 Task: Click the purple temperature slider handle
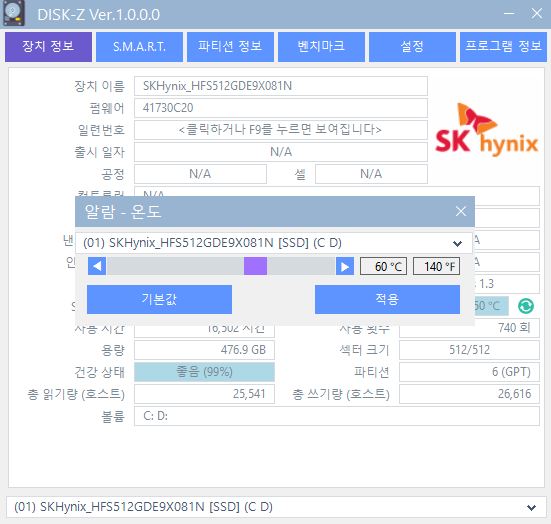[255, 266]
